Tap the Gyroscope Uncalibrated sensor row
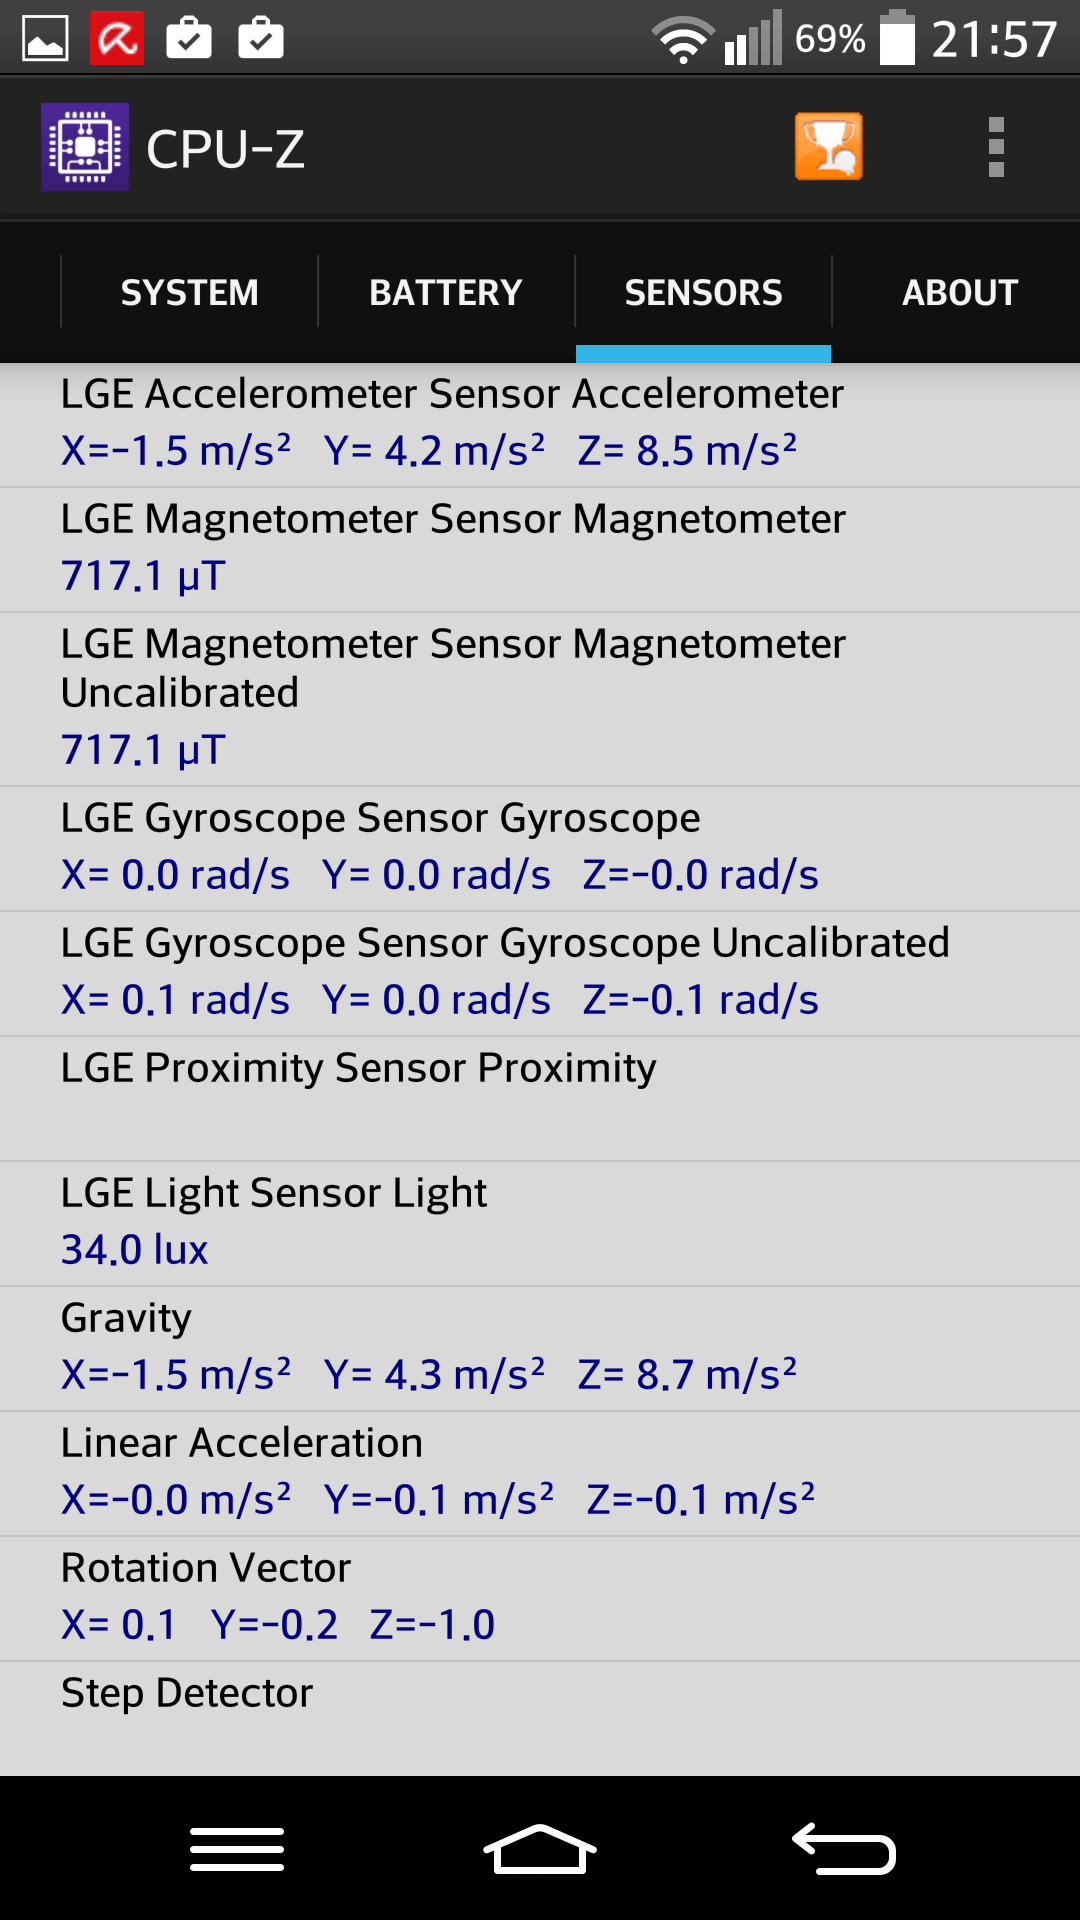Screen dimensions: 1080x1920 540,972
